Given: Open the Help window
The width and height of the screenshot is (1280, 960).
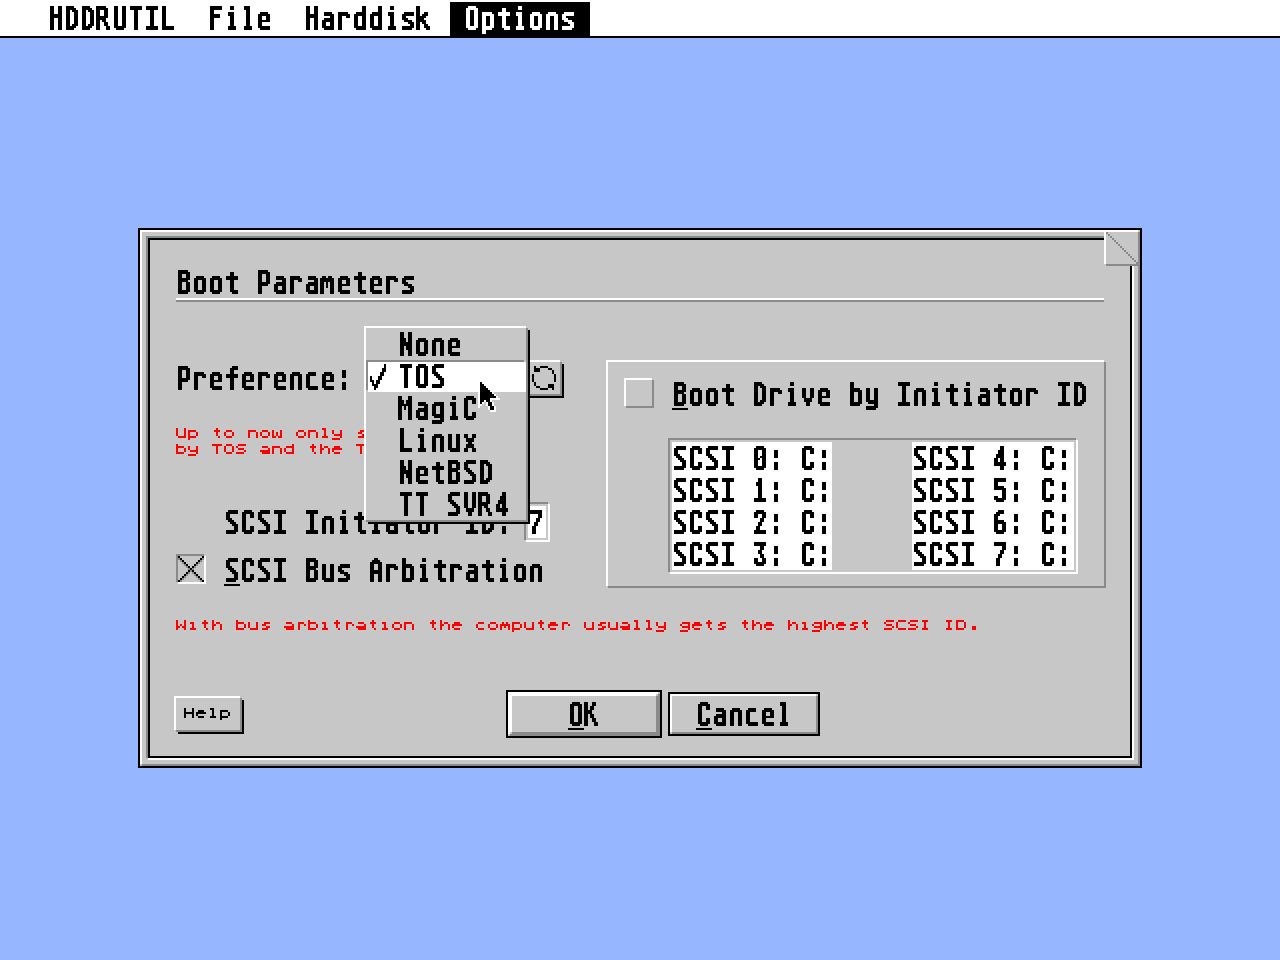Looking at the screenshot, I should pos(208,713).
